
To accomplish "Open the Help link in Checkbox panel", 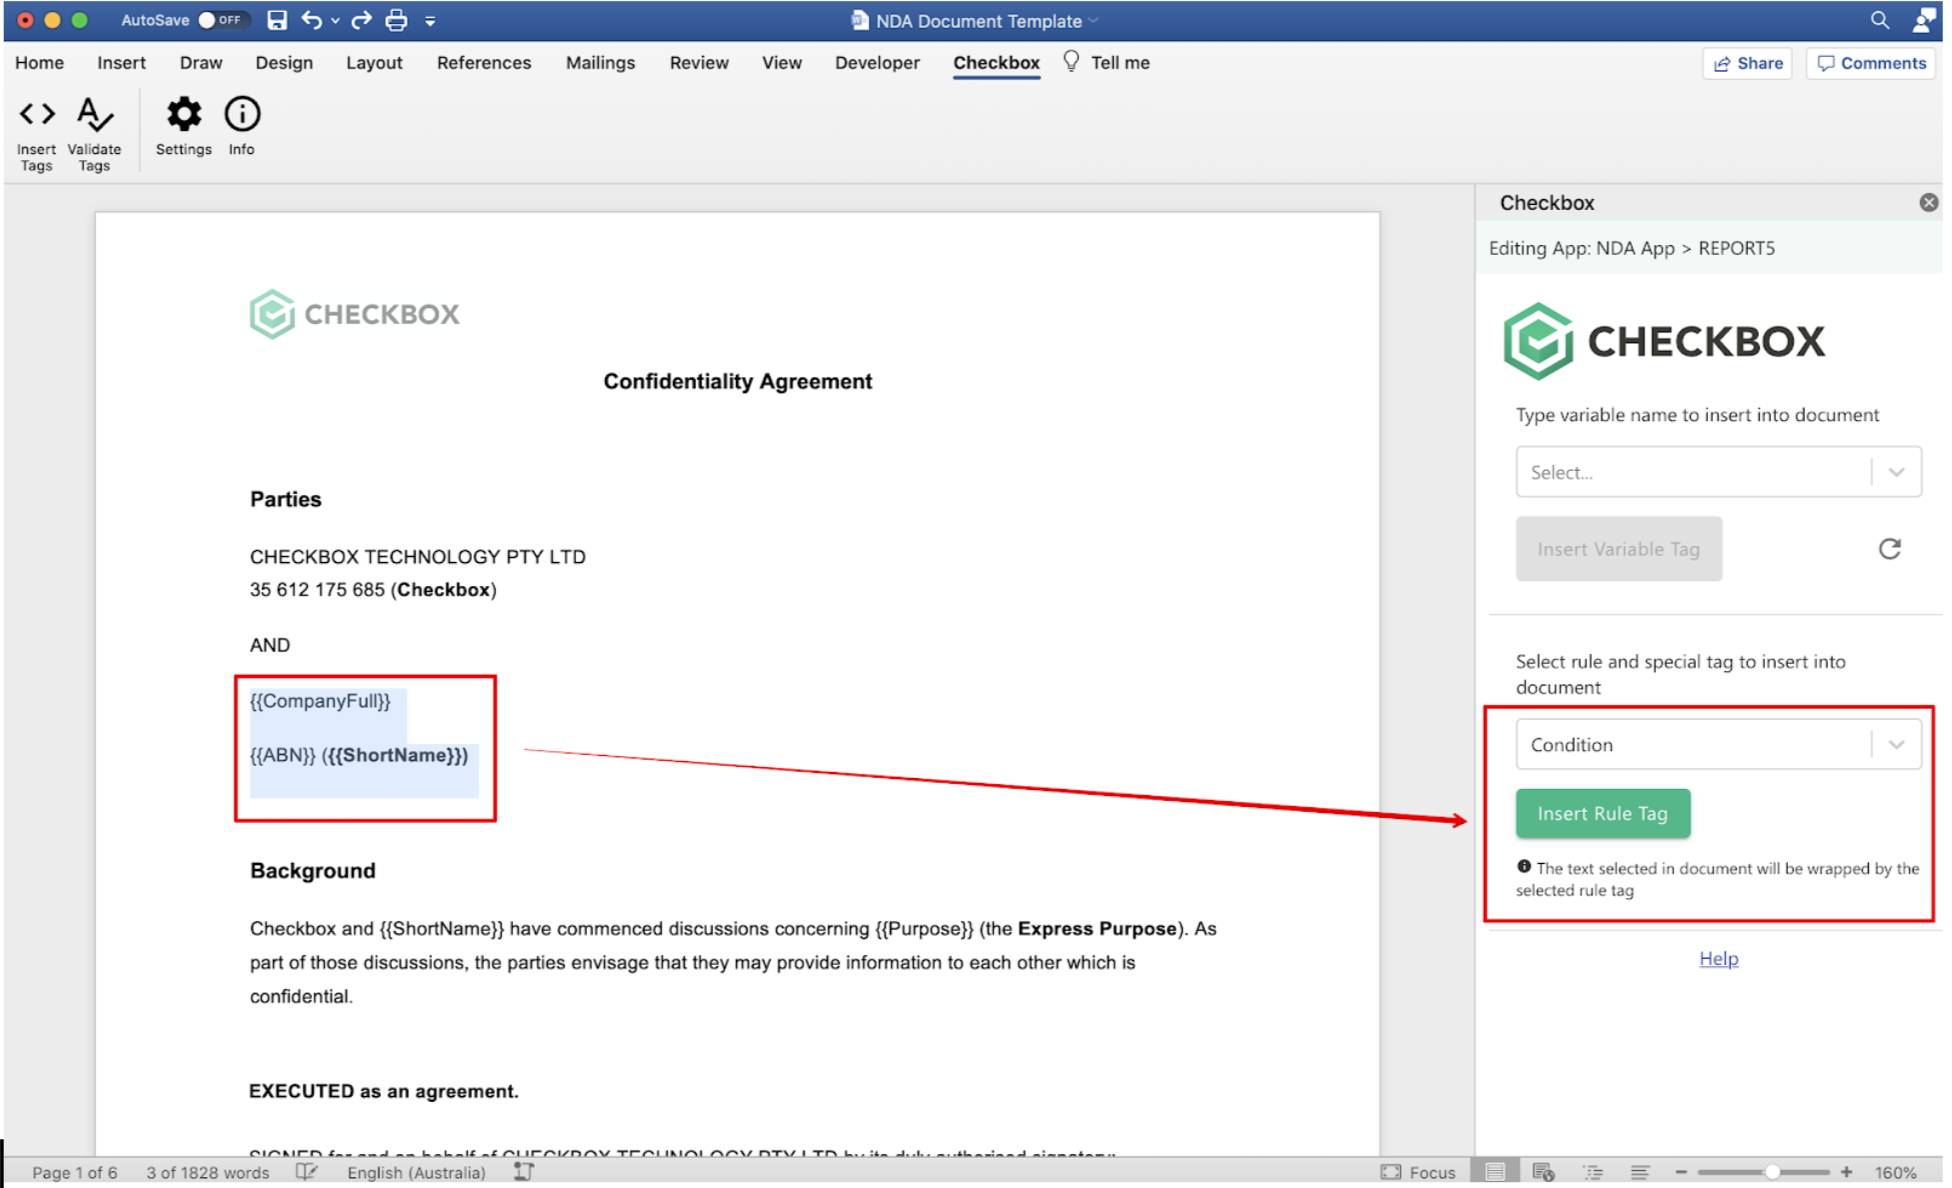I will 1718,958.
